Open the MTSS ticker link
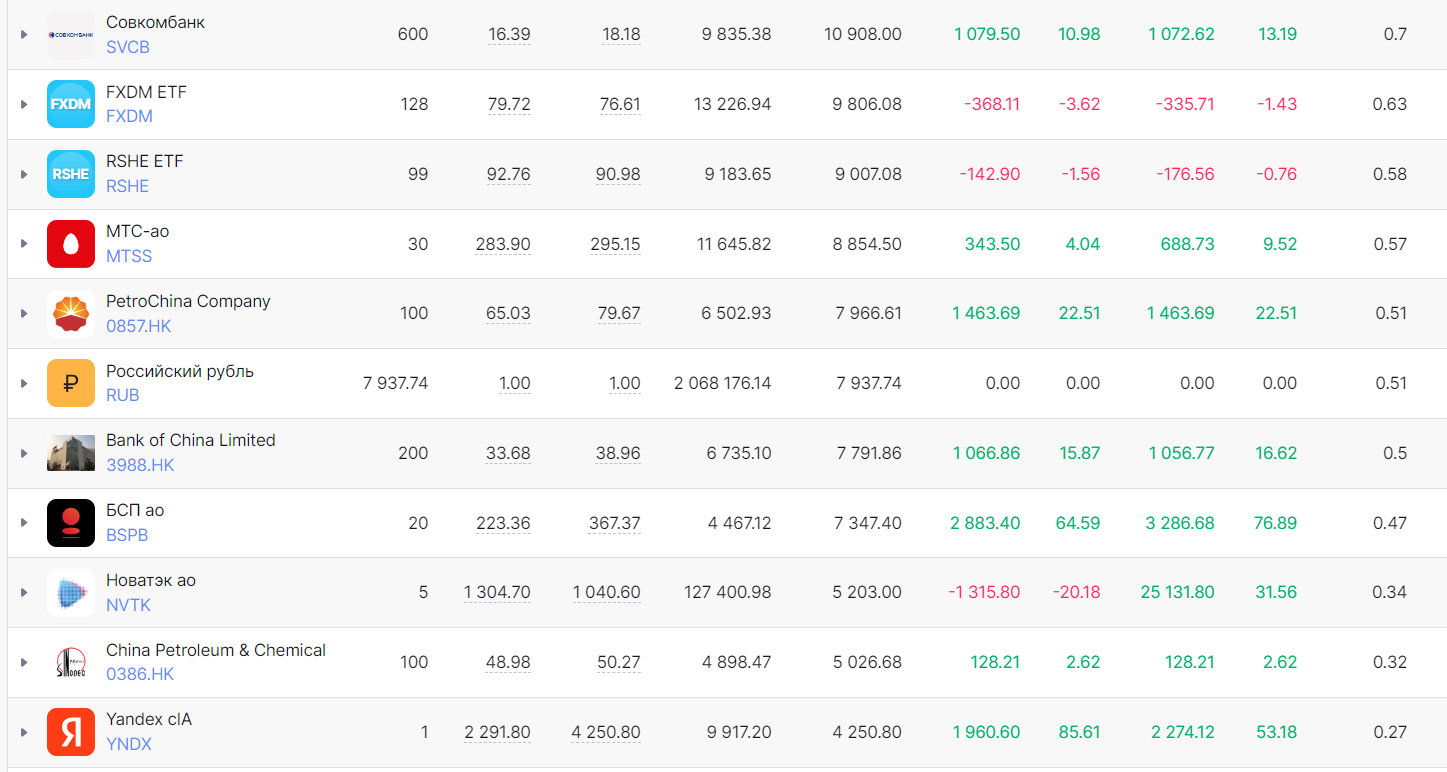1447x772 pixels. (129, 256)
